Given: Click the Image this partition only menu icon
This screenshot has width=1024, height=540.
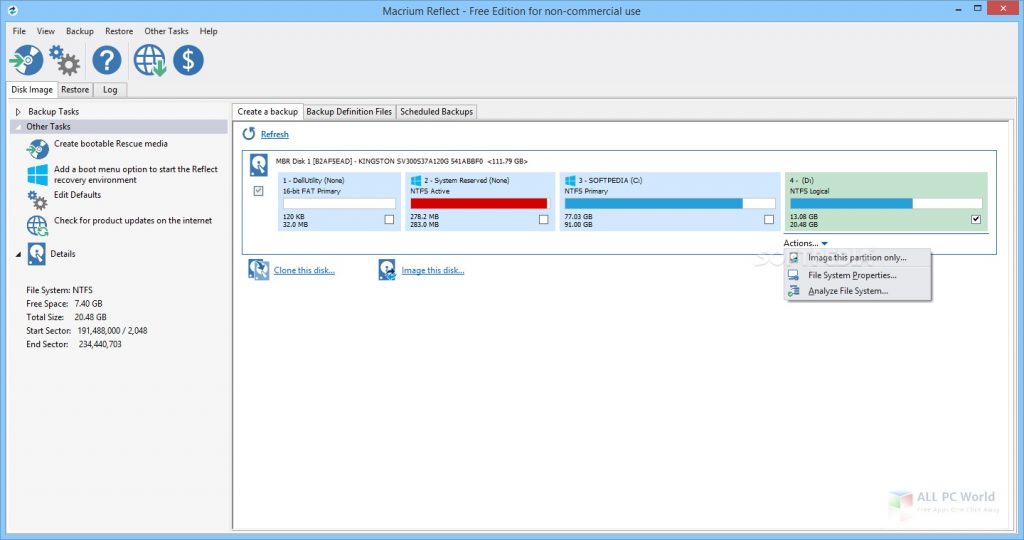Looking at the screenshot, I should coord(793,258).
